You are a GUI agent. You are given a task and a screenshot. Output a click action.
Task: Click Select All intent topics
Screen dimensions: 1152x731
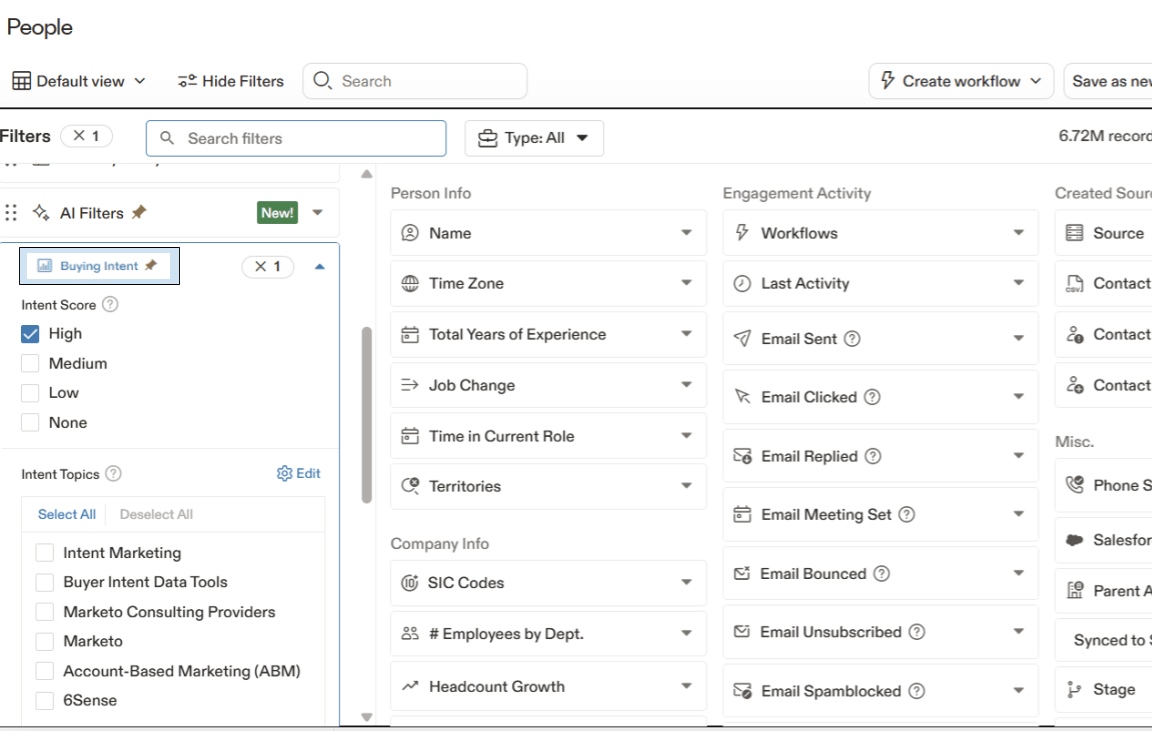67,514
